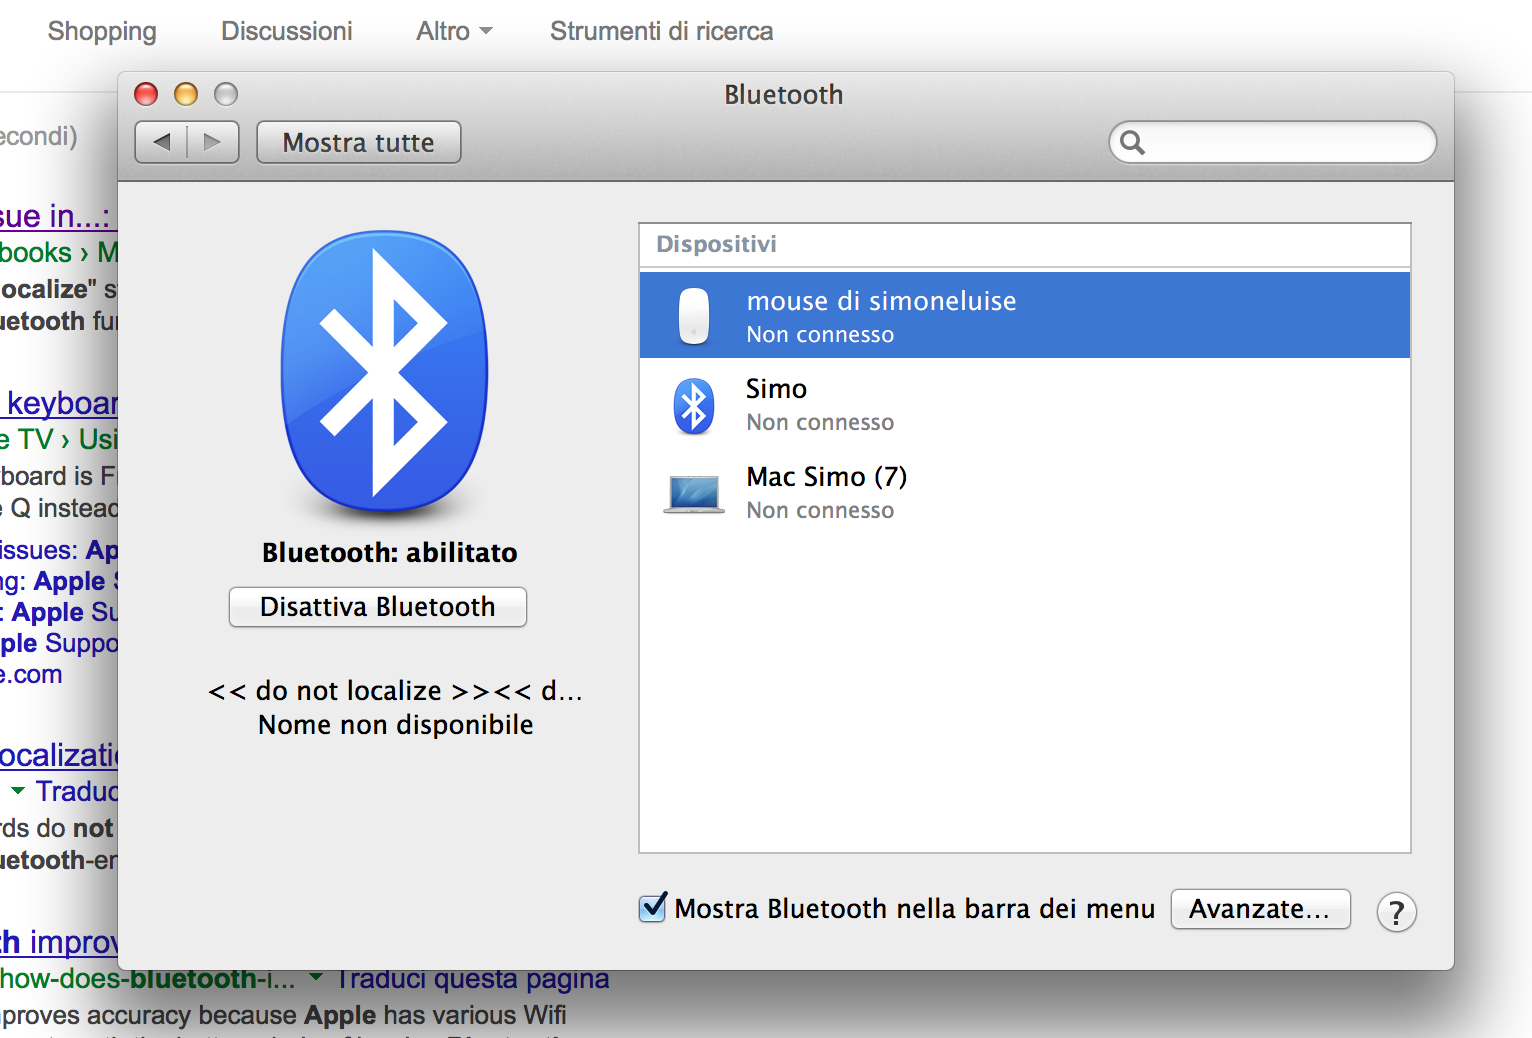This screenshot has width=1532, height=1038.
Task: Click the large Bluetooth logo
Action: pos(385,372)
